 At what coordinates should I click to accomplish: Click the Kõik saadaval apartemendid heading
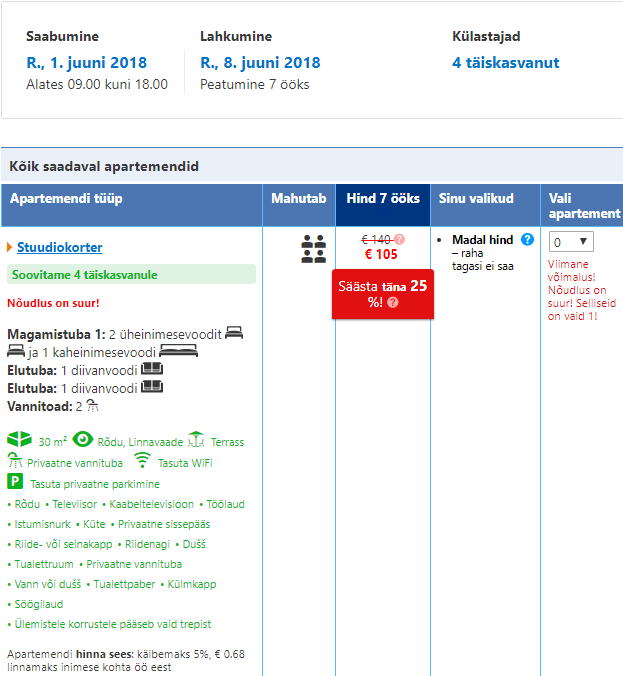104,166
